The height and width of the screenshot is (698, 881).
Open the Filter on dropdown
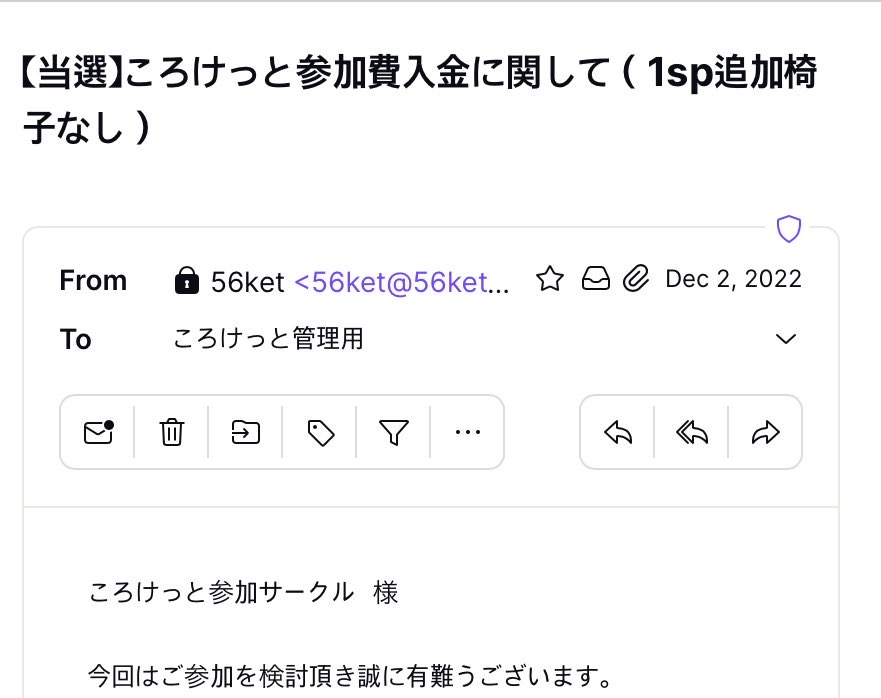click(394, 432)
